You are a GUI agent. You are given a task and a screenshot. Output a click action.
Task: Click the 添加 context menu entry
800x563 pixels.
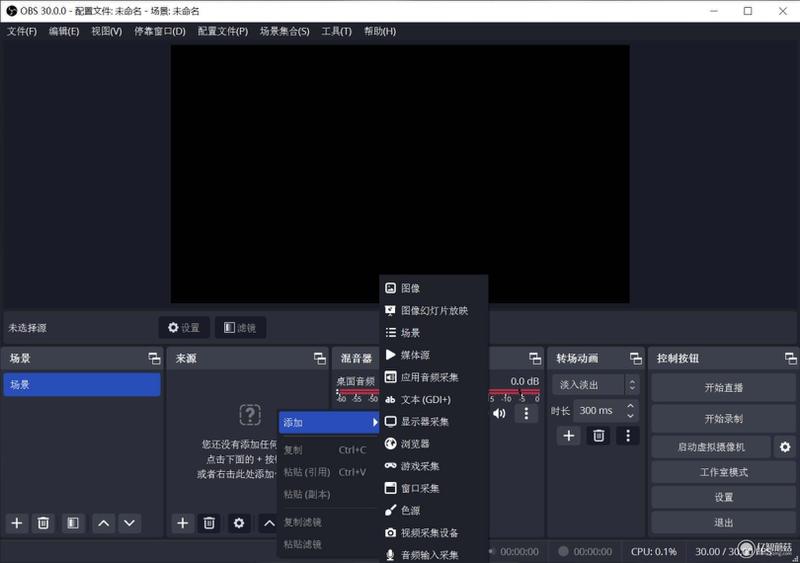(329, 423)
